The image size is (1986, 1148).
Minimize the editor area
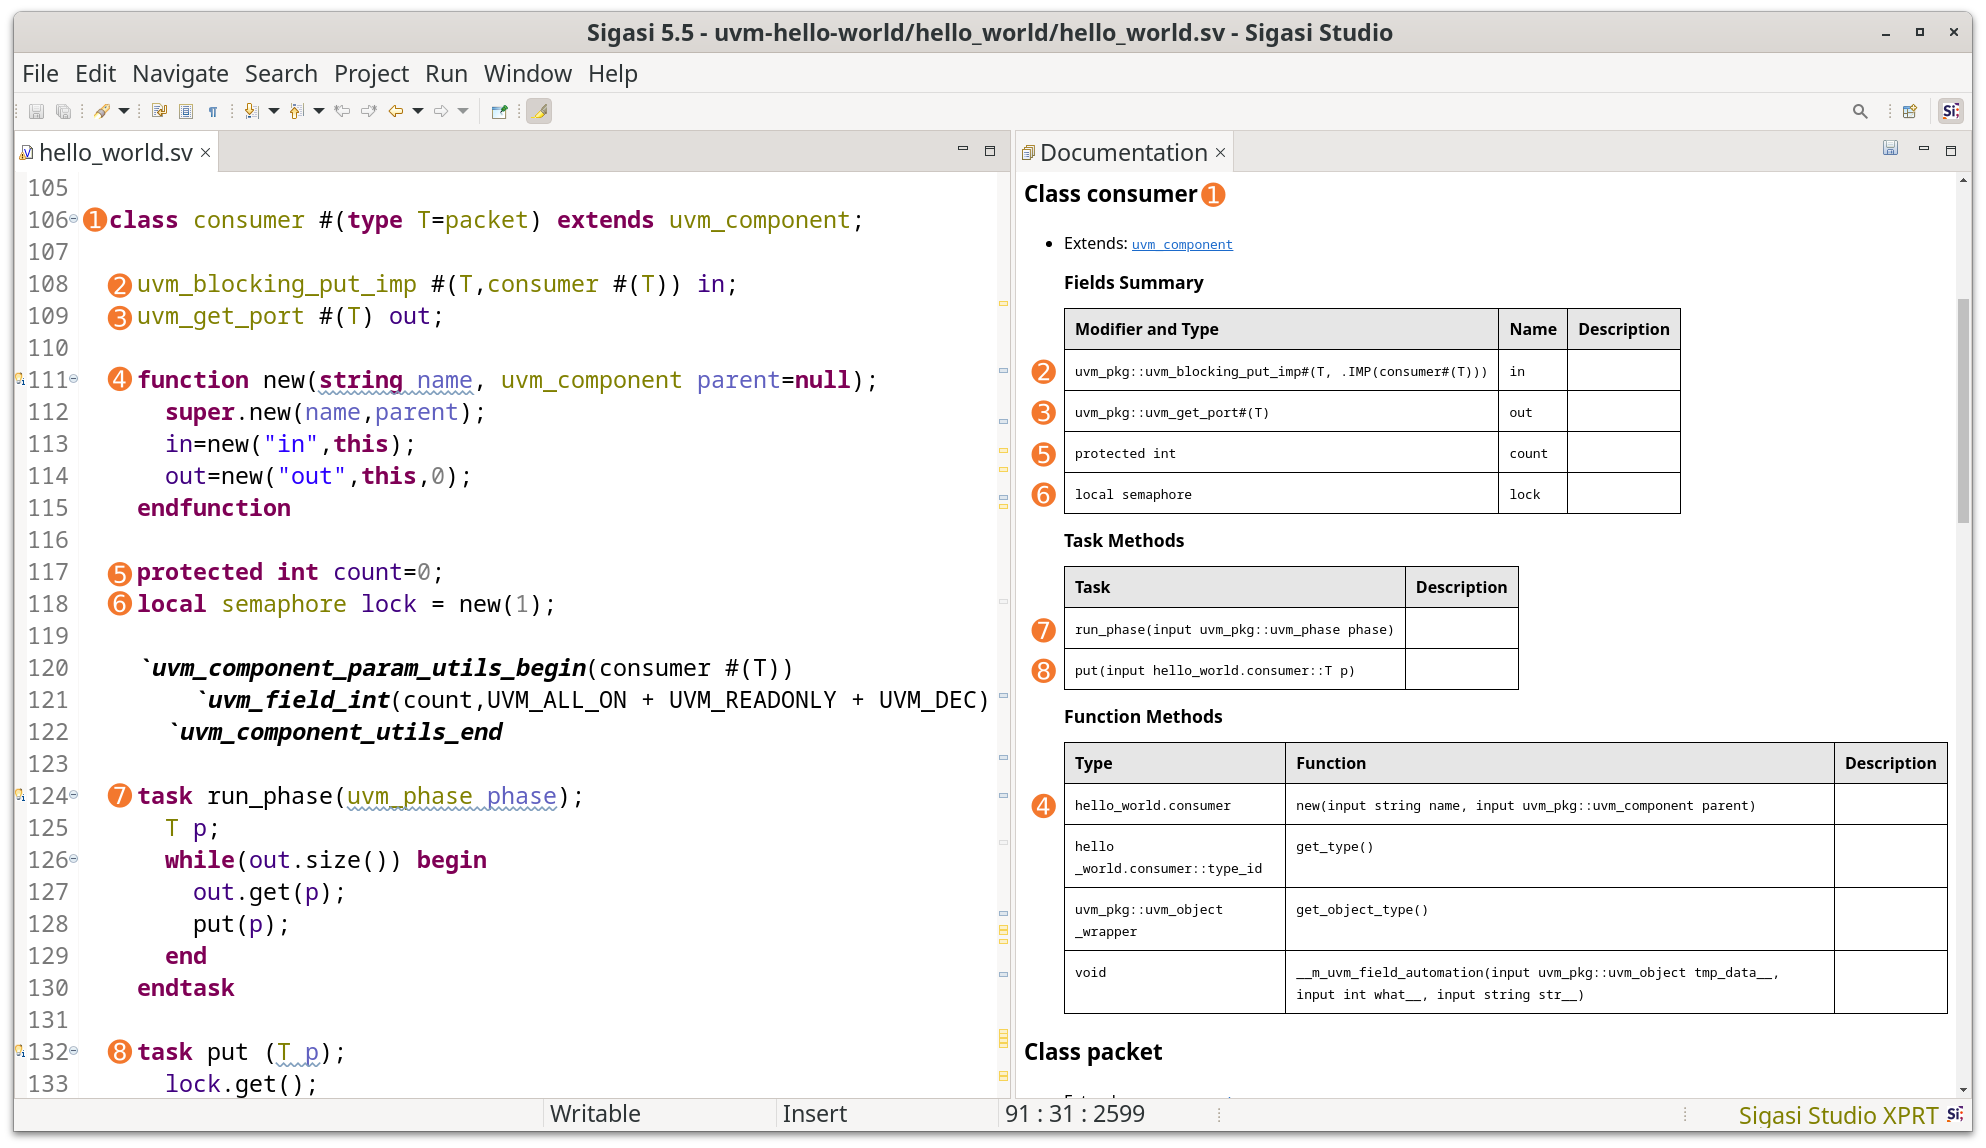(963, 149)
